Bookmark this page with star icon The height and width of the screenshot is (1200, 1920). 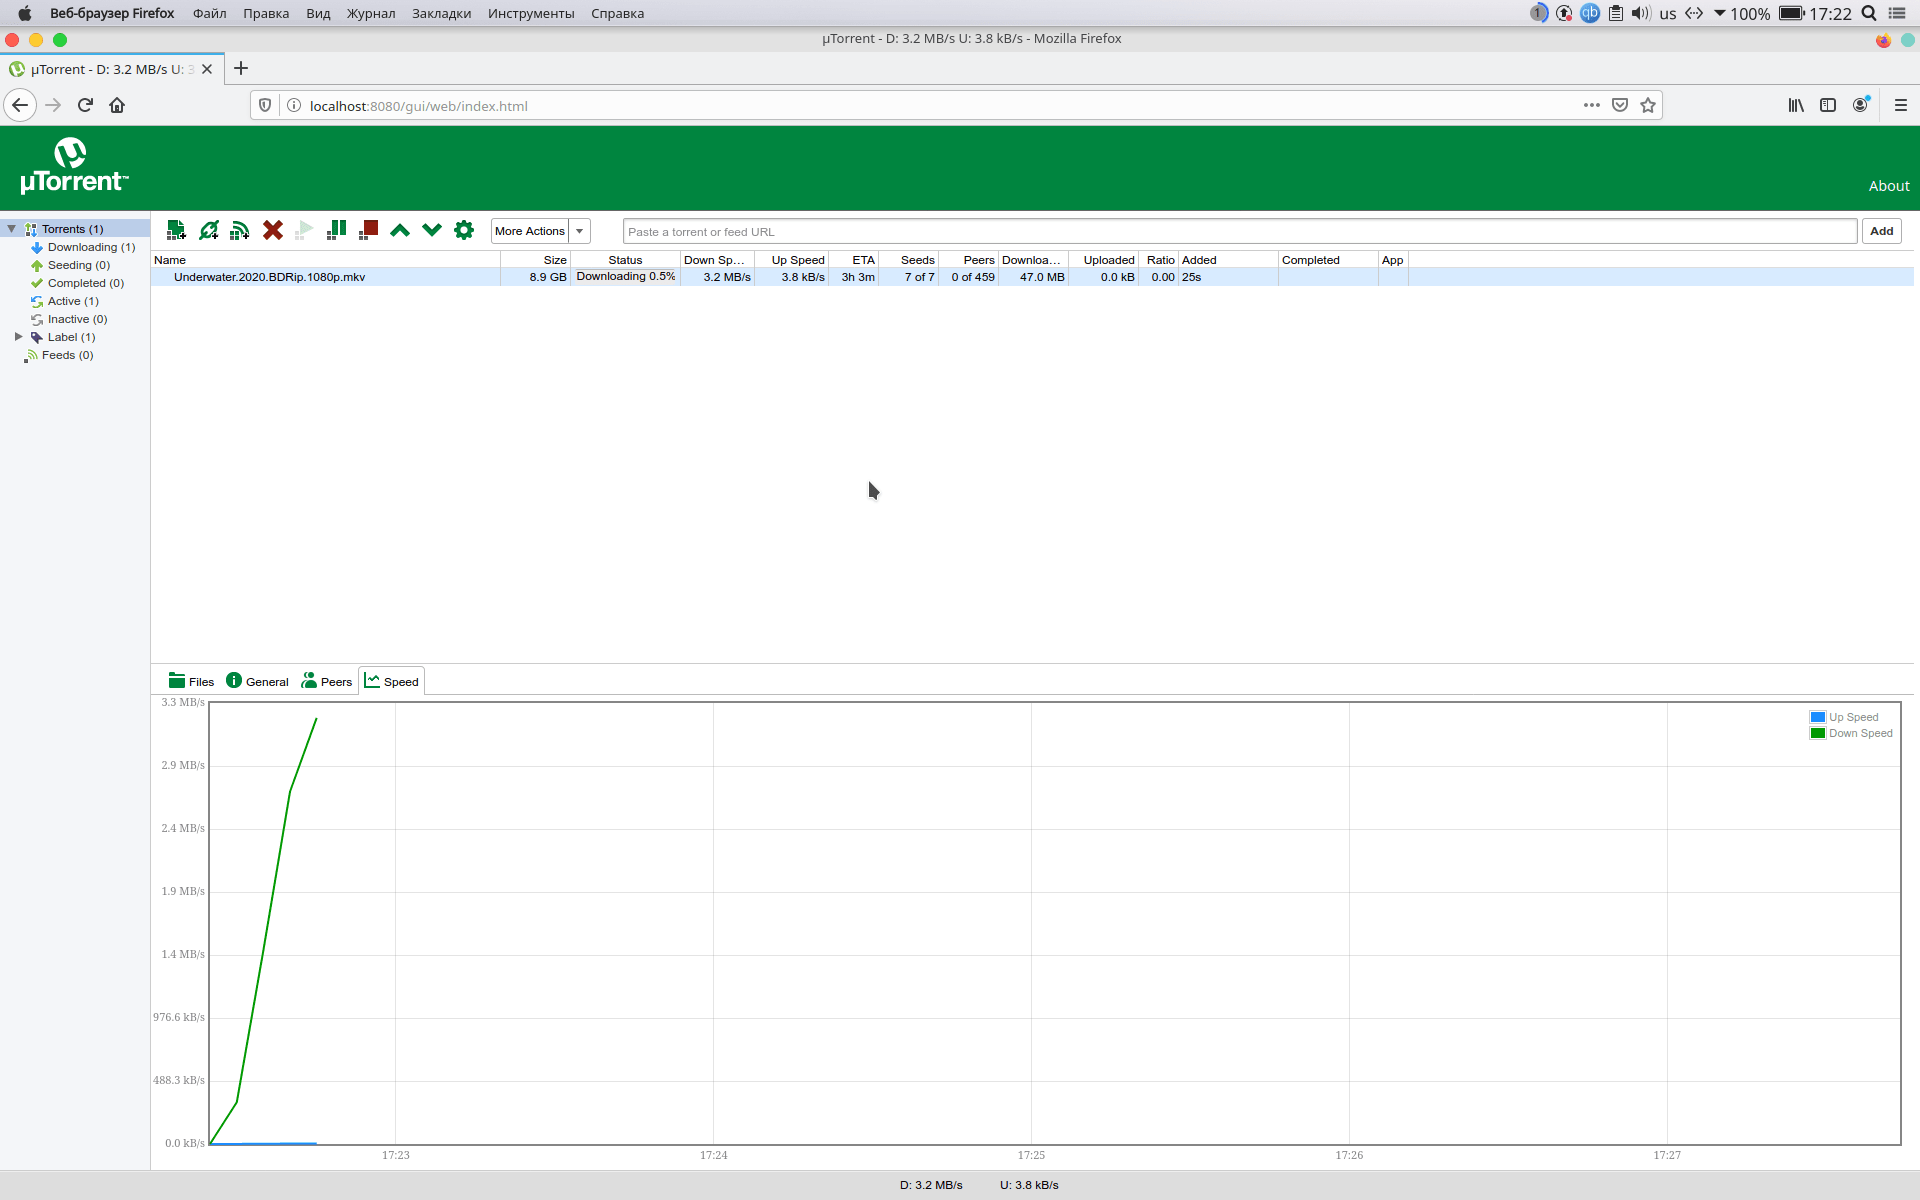(x=1648, y=105)
